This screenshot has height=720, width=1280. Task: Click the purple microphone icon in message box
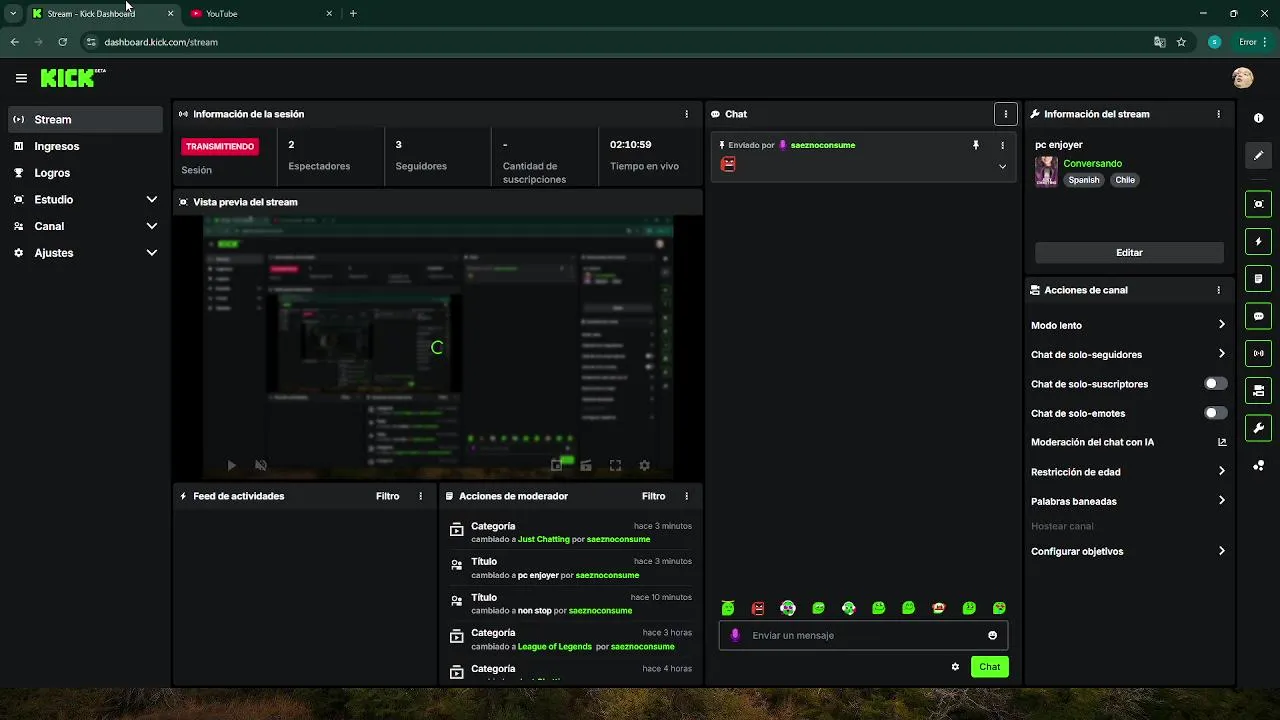click(736, 635)
